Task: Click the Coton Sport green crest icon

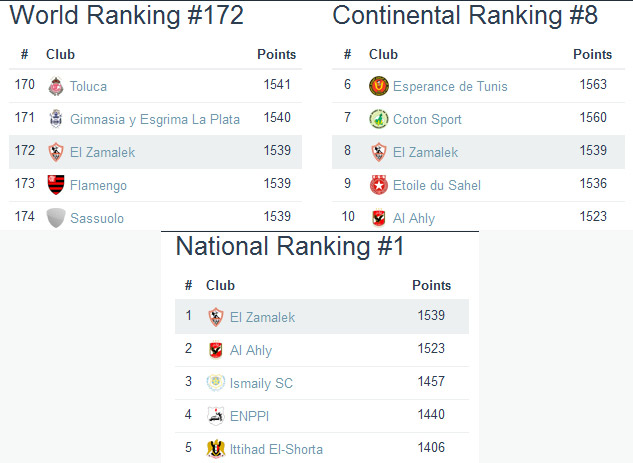Action: pos(378,119)
